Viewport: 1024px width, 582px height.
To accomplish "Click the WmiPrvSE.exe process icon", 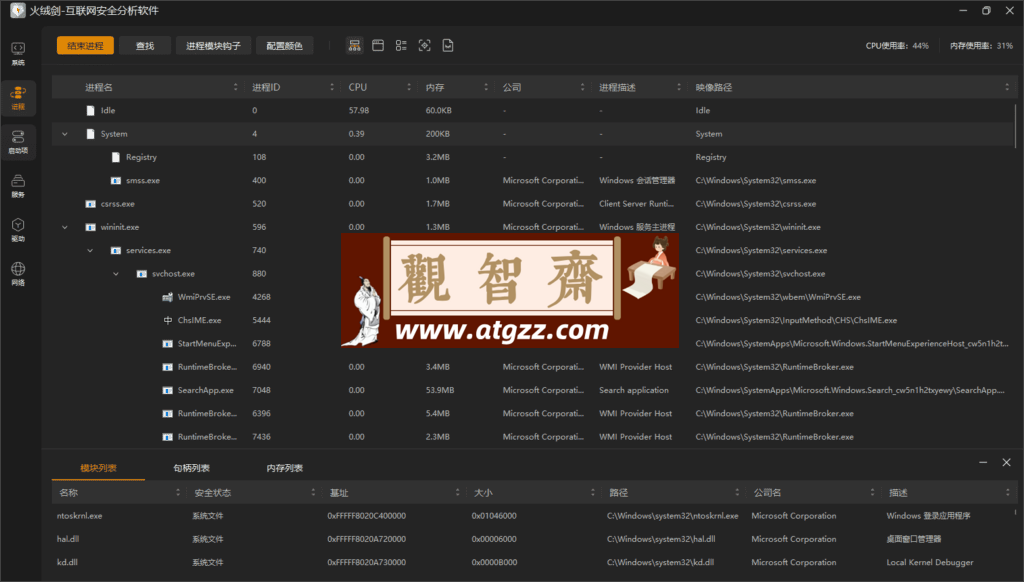I will (x=167, y=297).
